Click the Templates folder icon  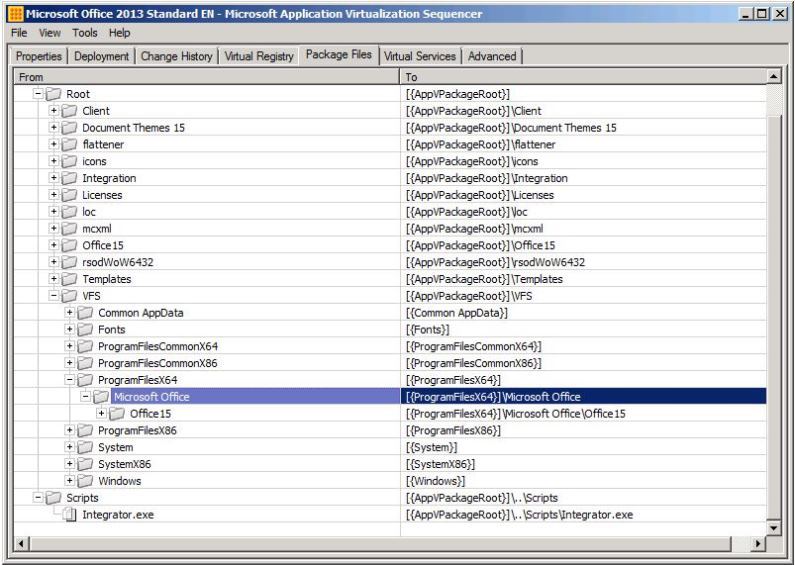[x=69, y=278]
